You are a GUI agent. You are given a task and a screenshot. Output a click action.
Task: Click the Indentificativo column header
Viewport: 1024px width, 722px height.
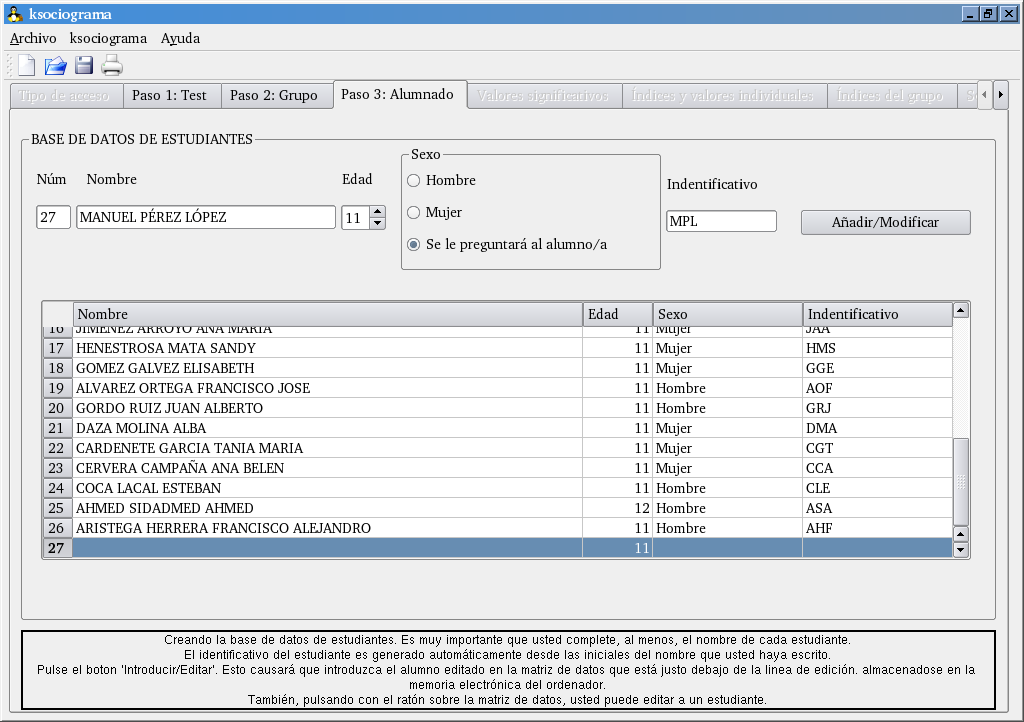(x=878, y=314)
